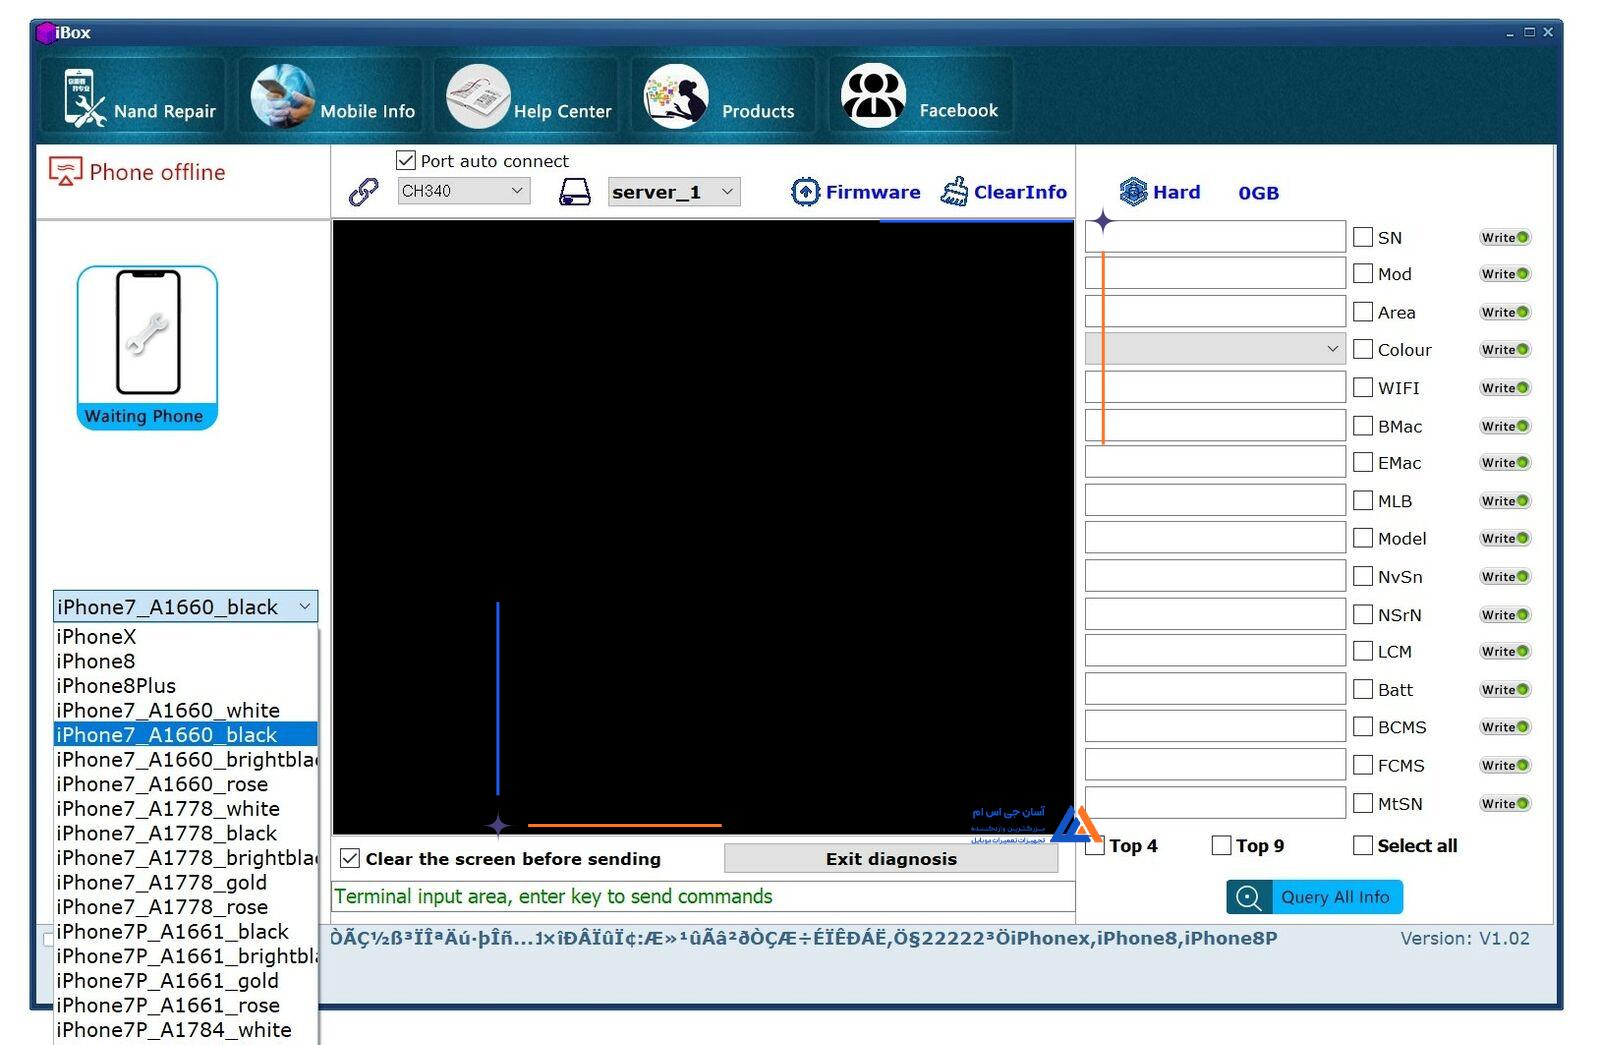Select iPhone7P_A1661_gold in the list
Viewport: 1600px width, 1045px height.
tap(186, 981)
